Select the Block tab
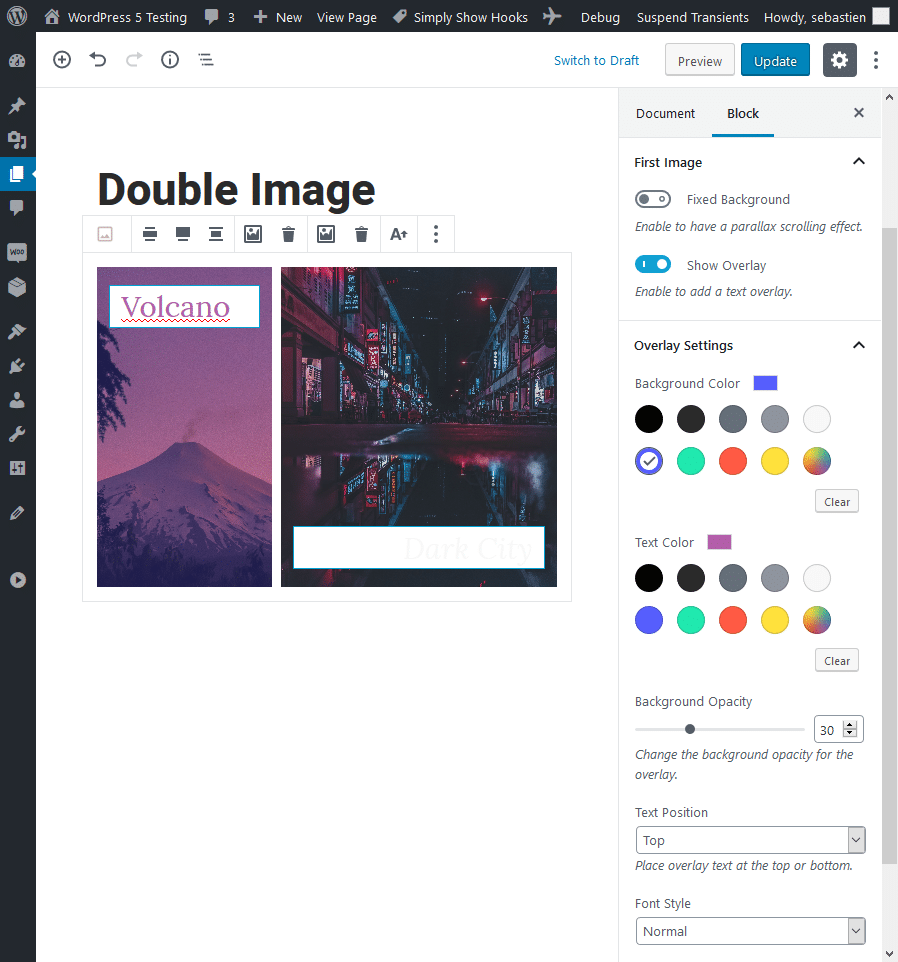Image resolution: width=898 pixels, height=962 pixels. point(743,114)
